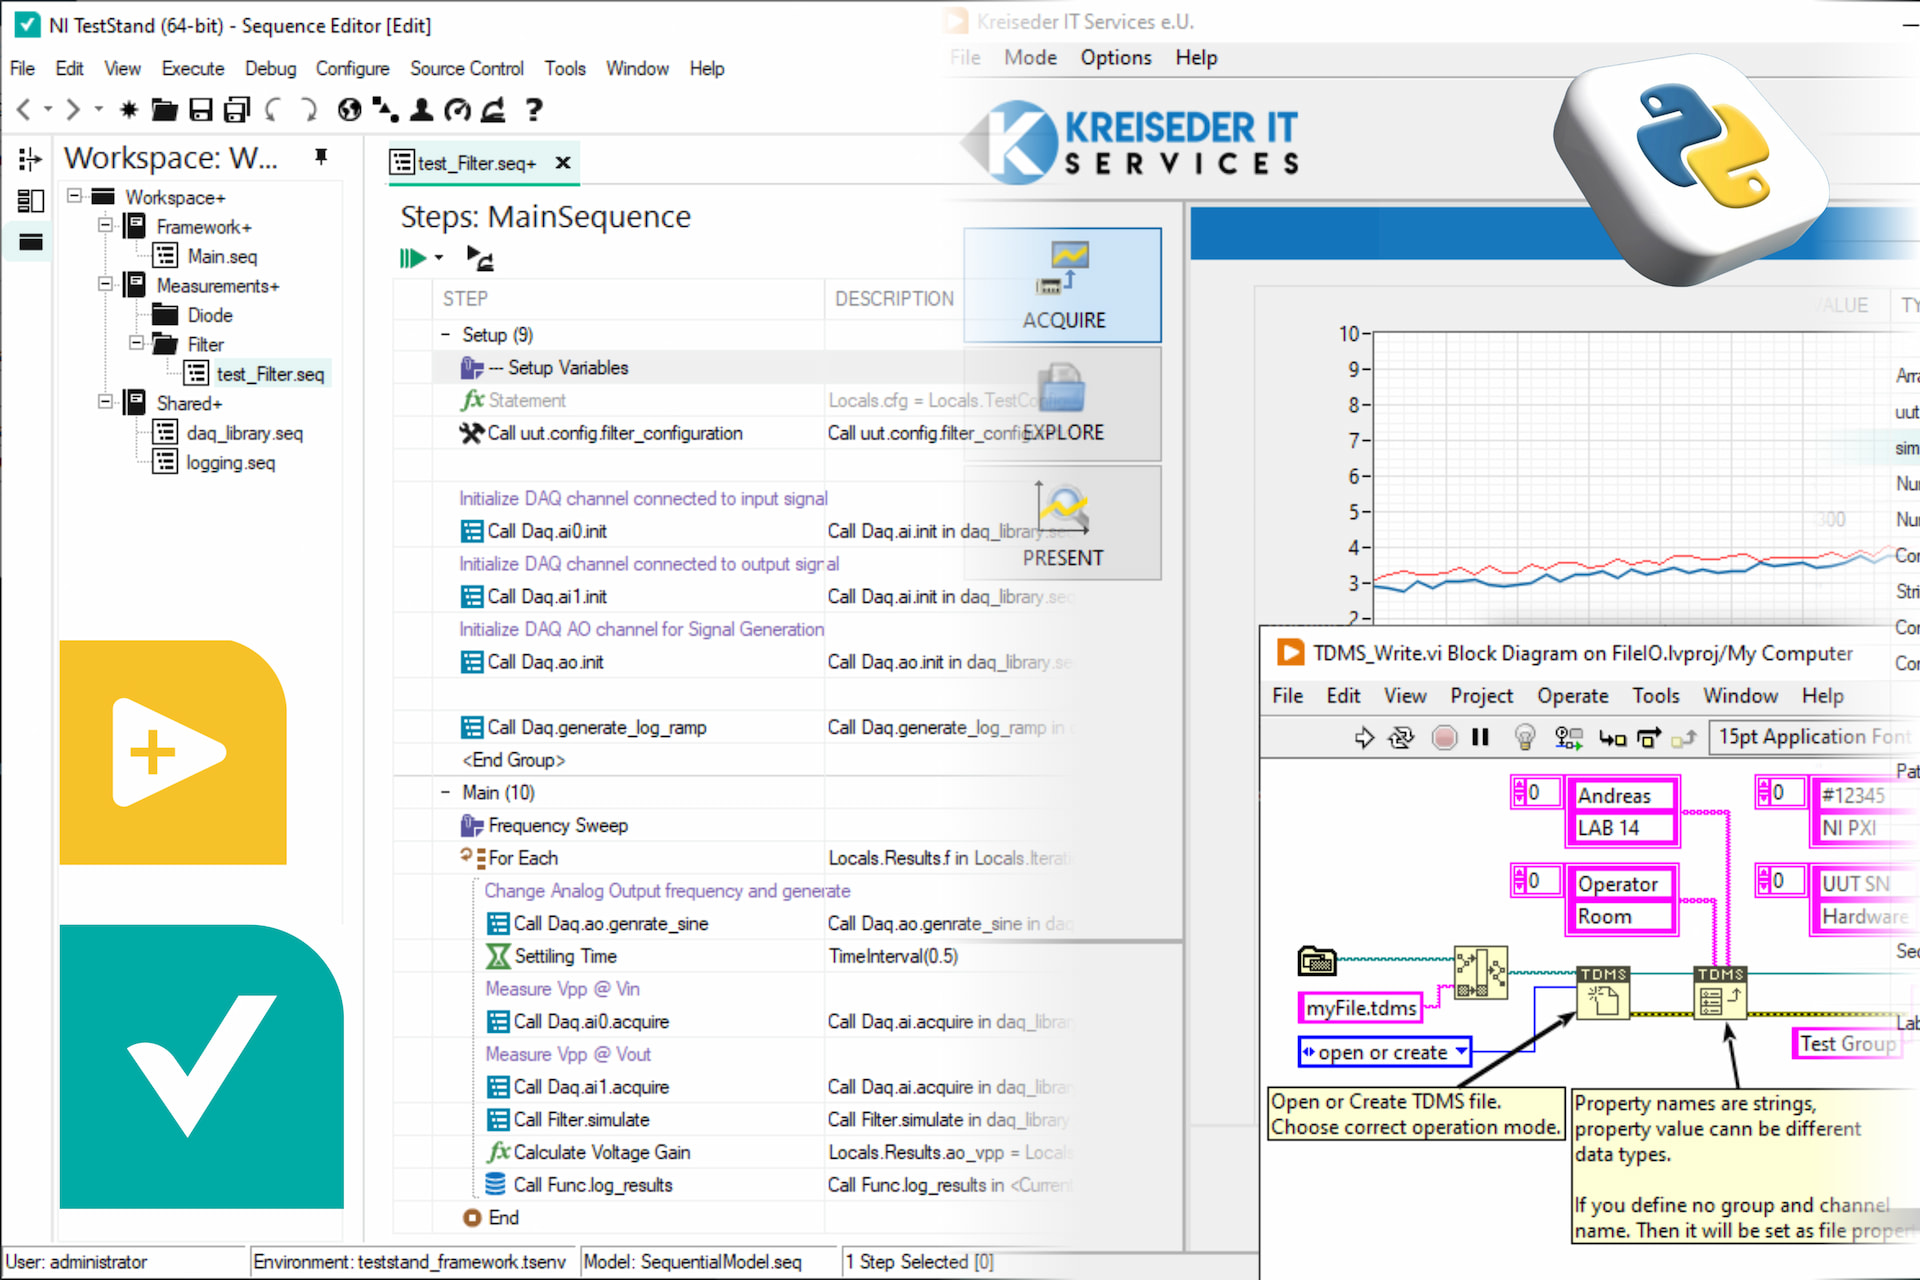Click the LabVIEW Abort Execution button
This screenshot has height=1280, width=1920.
coord(1444,738)
